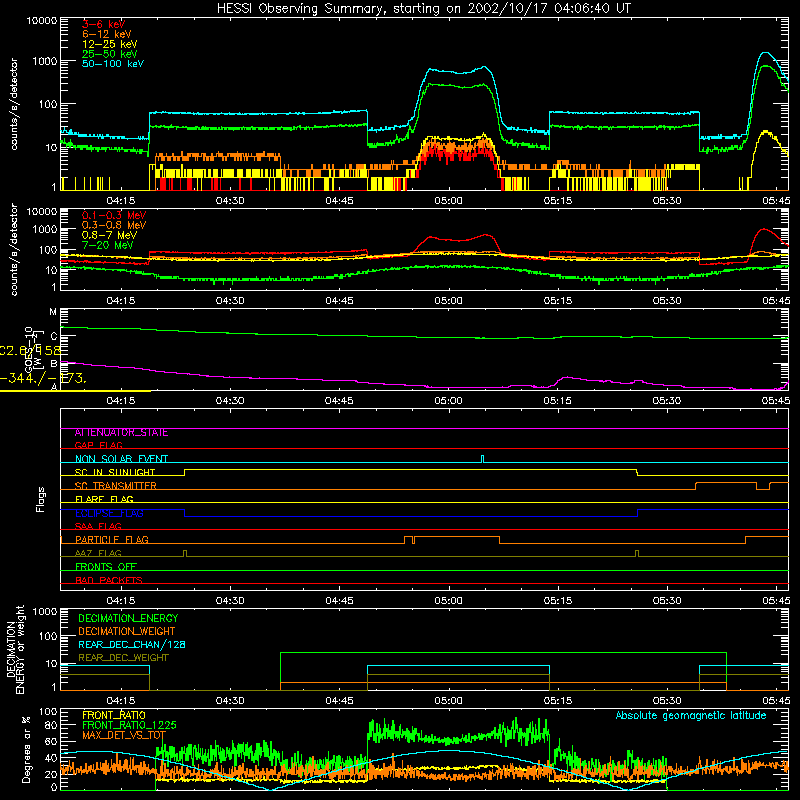Click the '04:30' tick under the top keV panel

point(230,201)
